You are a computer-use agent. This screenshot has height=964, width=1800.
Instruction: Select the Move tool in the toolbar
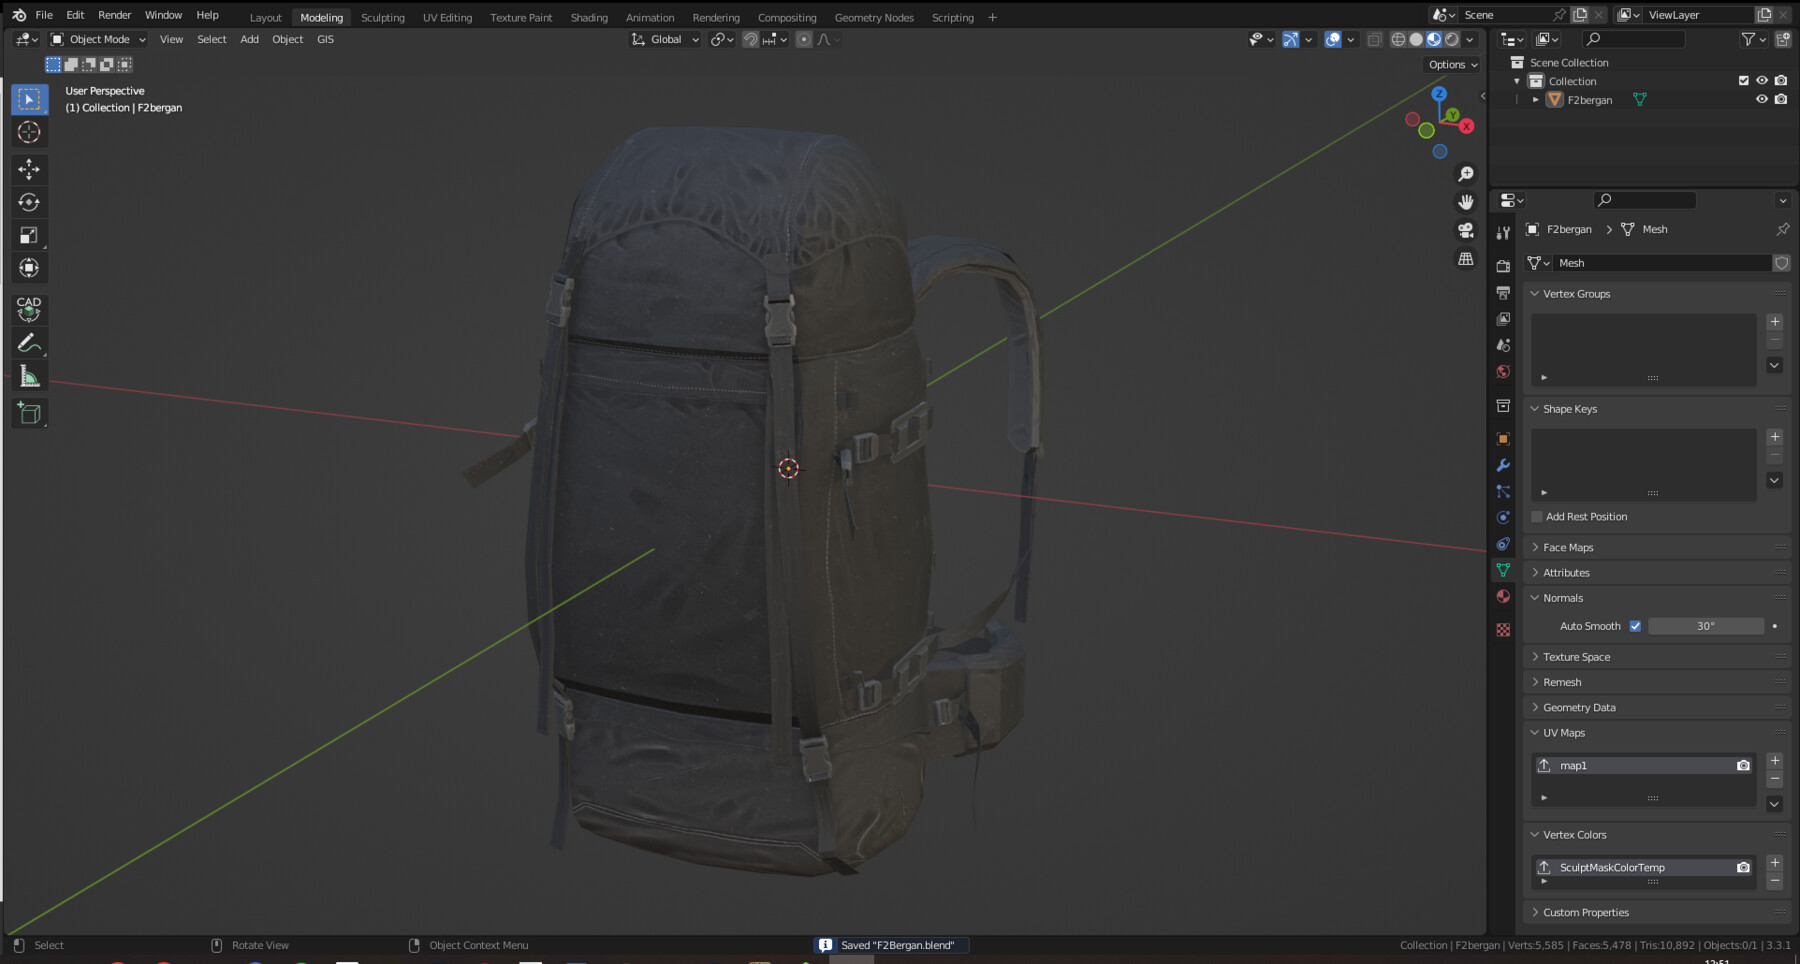pyautogui.click(x=29, y=169)
